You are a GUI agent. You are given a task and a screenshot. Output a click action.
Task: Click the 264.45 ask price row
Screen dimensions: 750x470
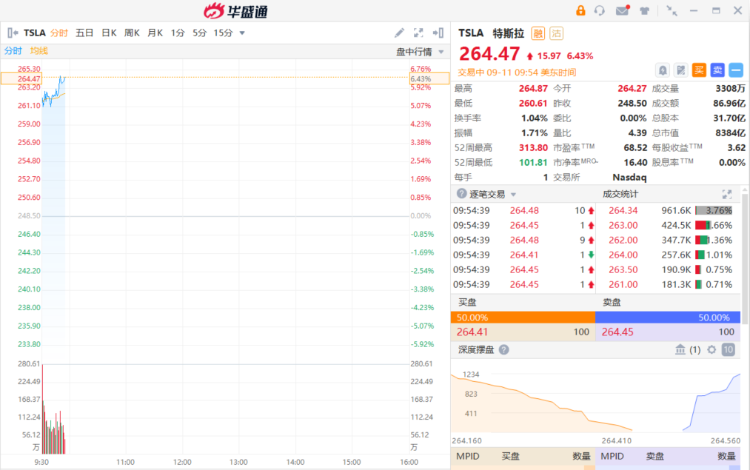click(670, 332)
